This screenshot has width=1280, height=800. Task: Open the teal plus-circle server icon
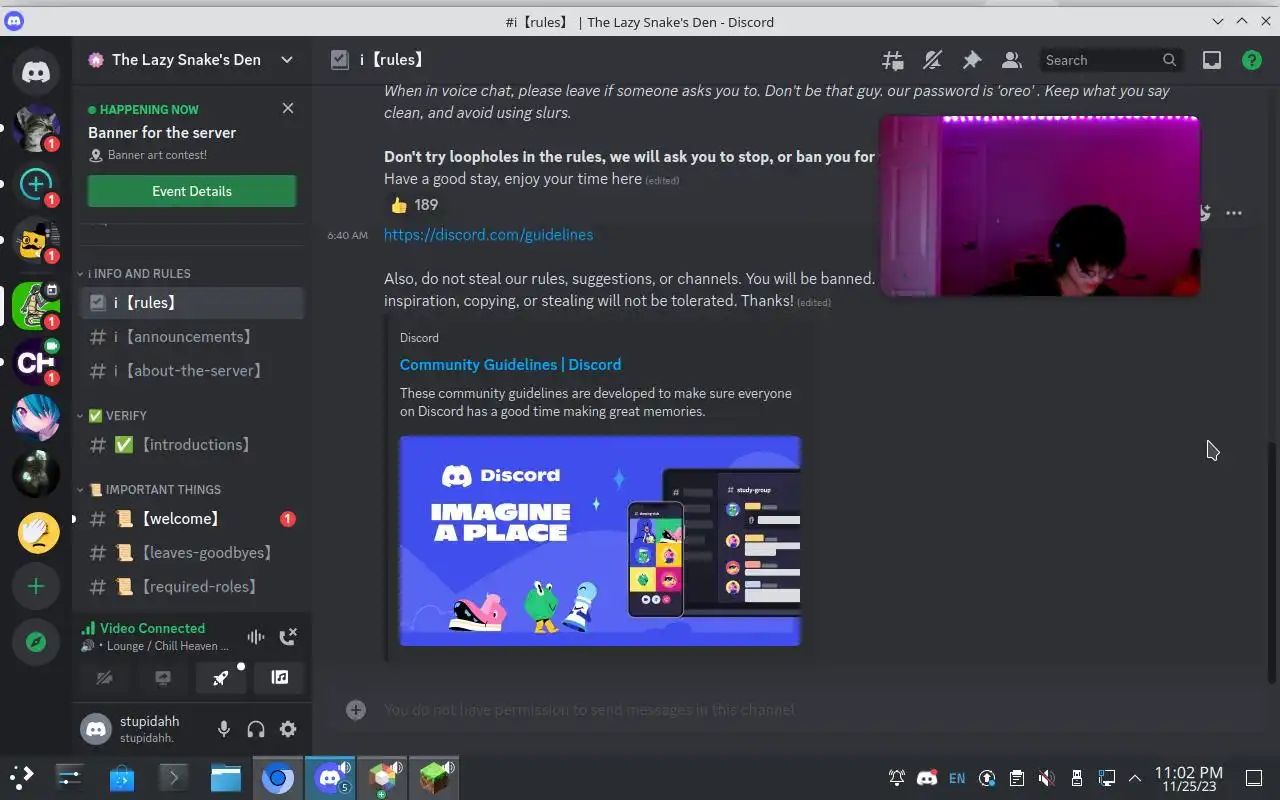point(36,184)
